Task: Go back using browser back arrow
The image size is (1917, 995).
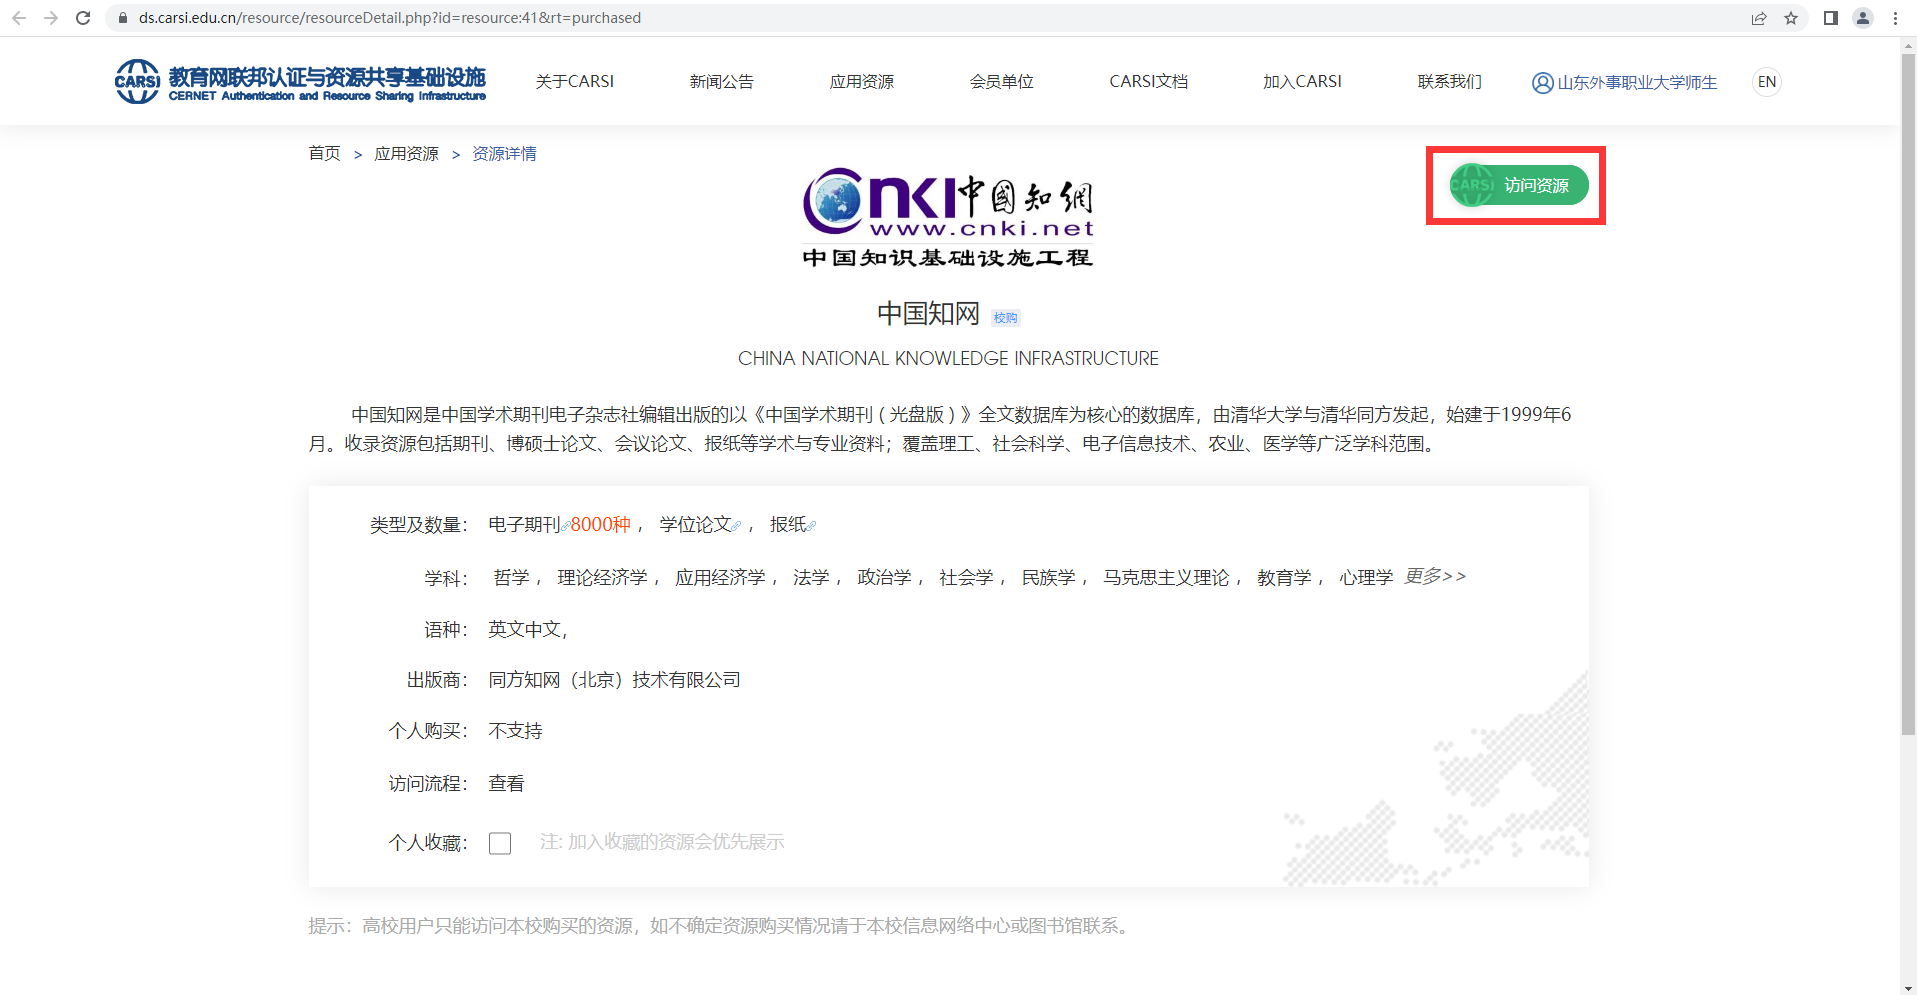Action: [18, 18]
